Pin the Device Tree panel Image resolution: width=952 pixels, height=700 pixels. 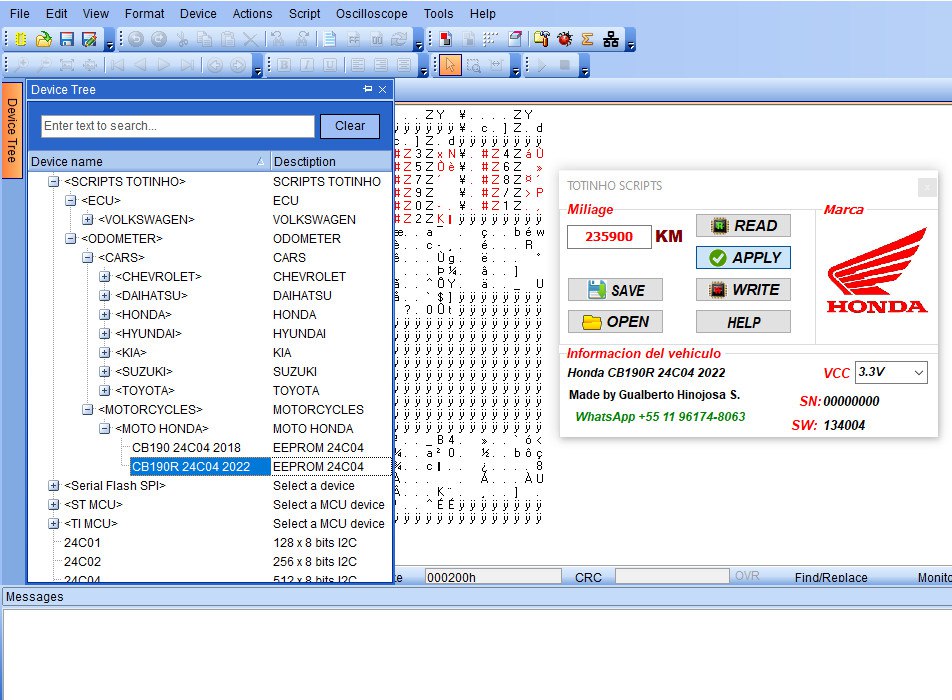(x=367, y=89)
